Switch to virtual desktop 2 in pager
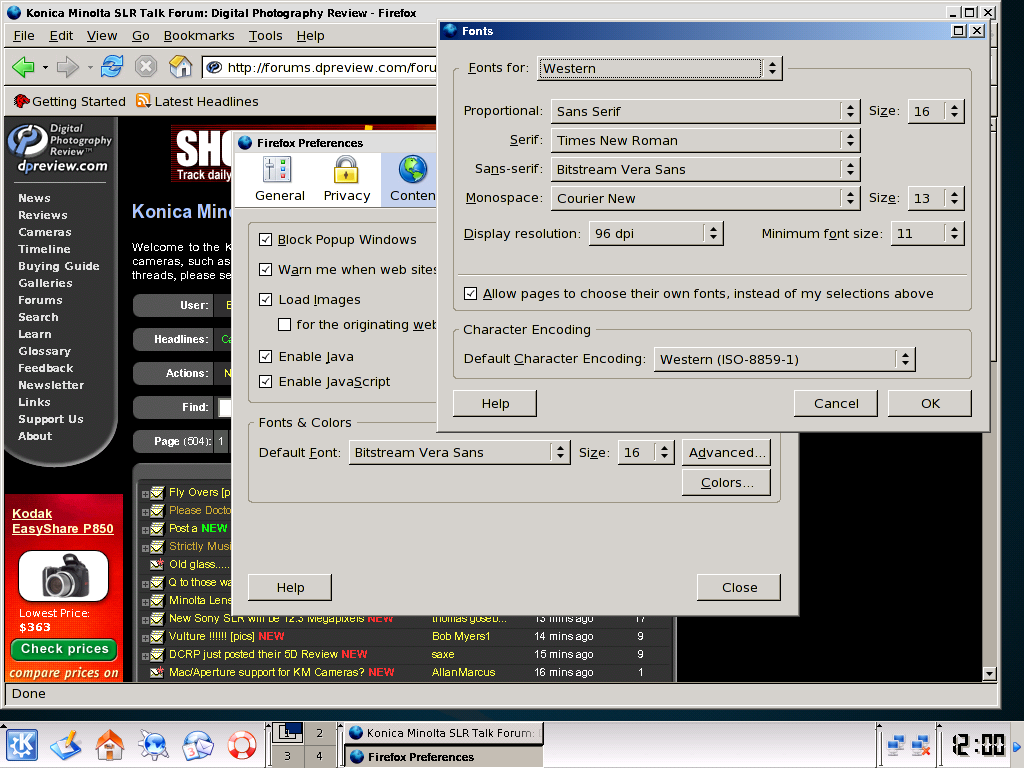 point(319,733)
